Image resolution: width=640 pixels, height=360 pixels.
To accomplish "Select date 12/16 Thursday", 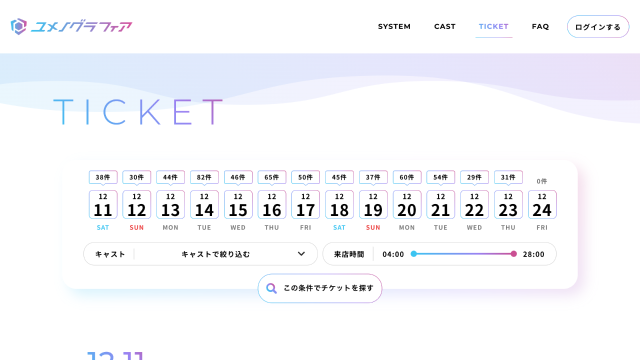I will point(272,204).
